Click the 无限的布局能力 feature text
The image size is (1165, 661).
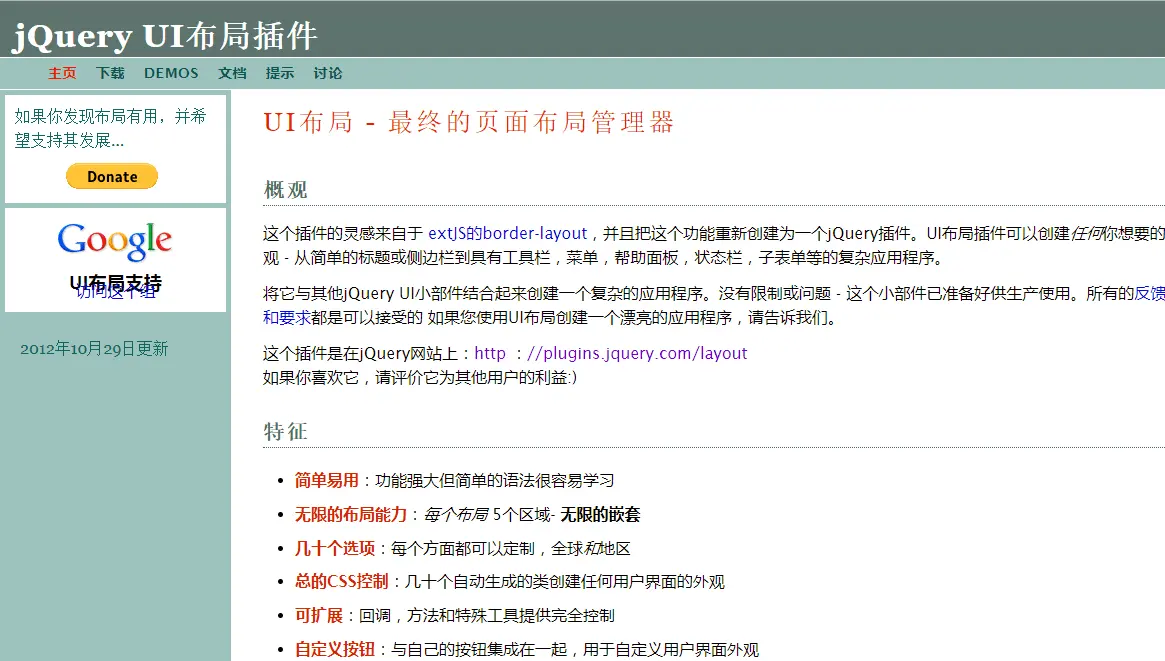pos(351,515)
